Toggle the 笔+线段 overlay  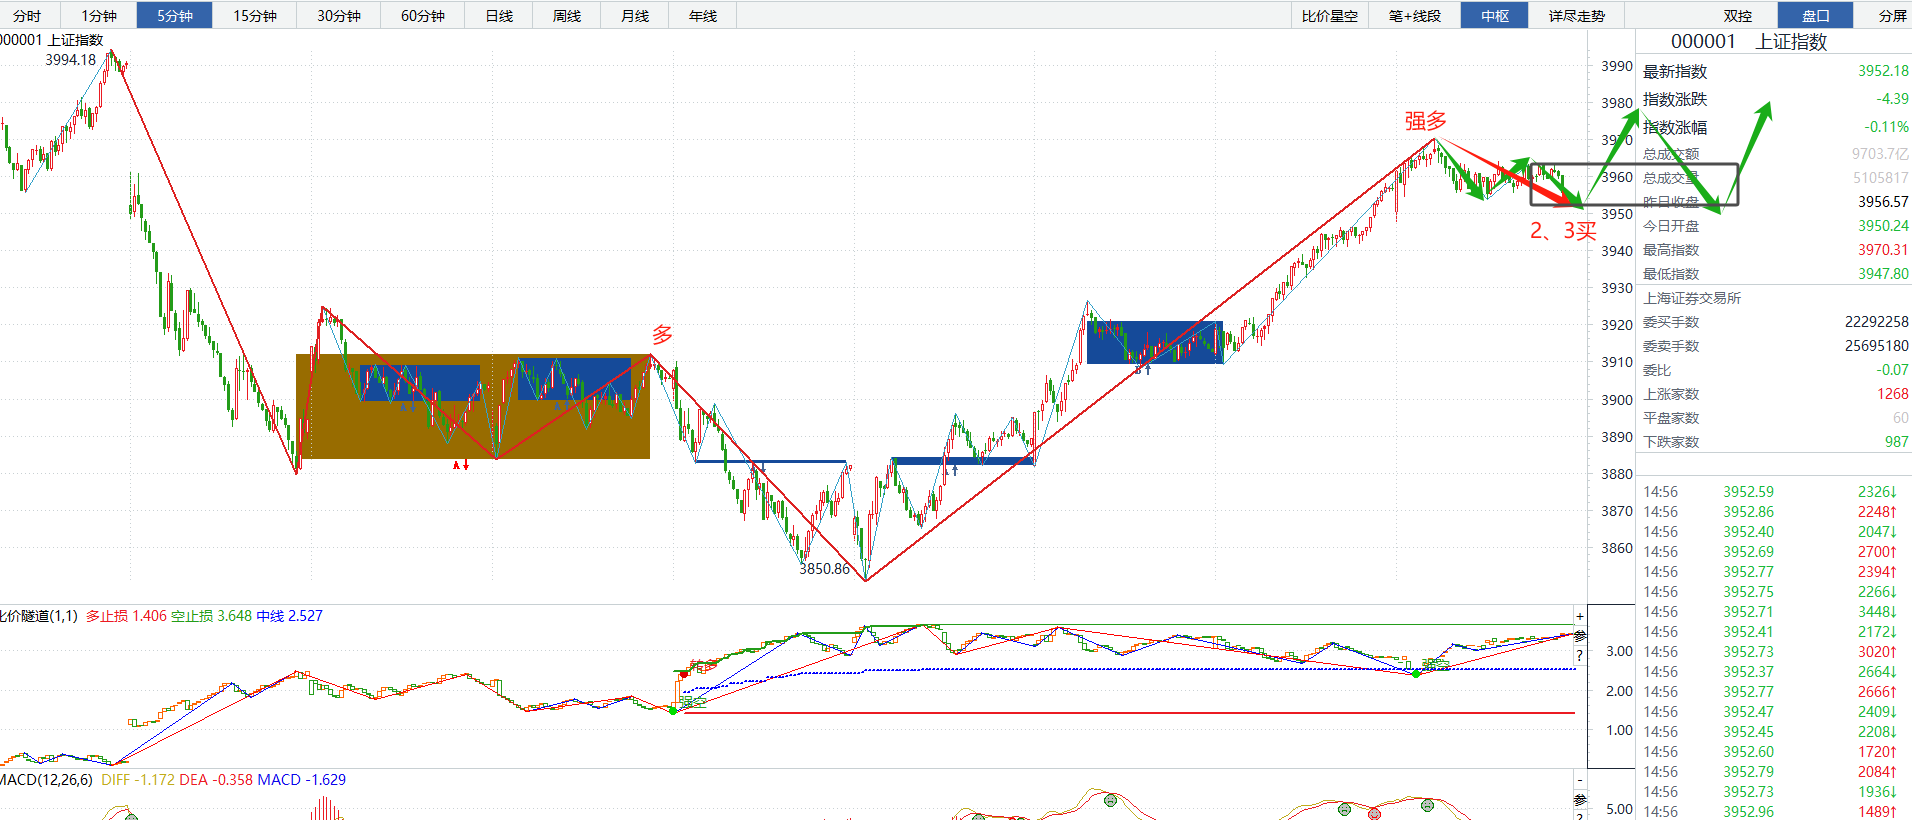pos(1415,15)
